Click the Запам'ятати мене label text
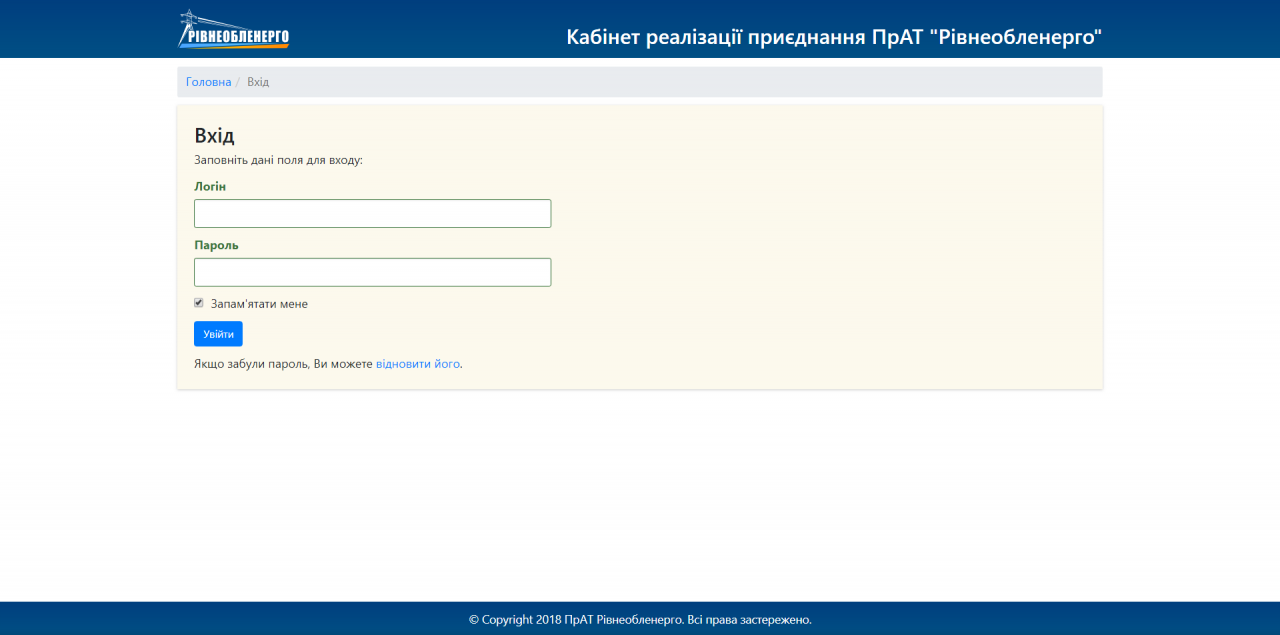This screenshot has width=1280, height=635. tap(259, 304)
